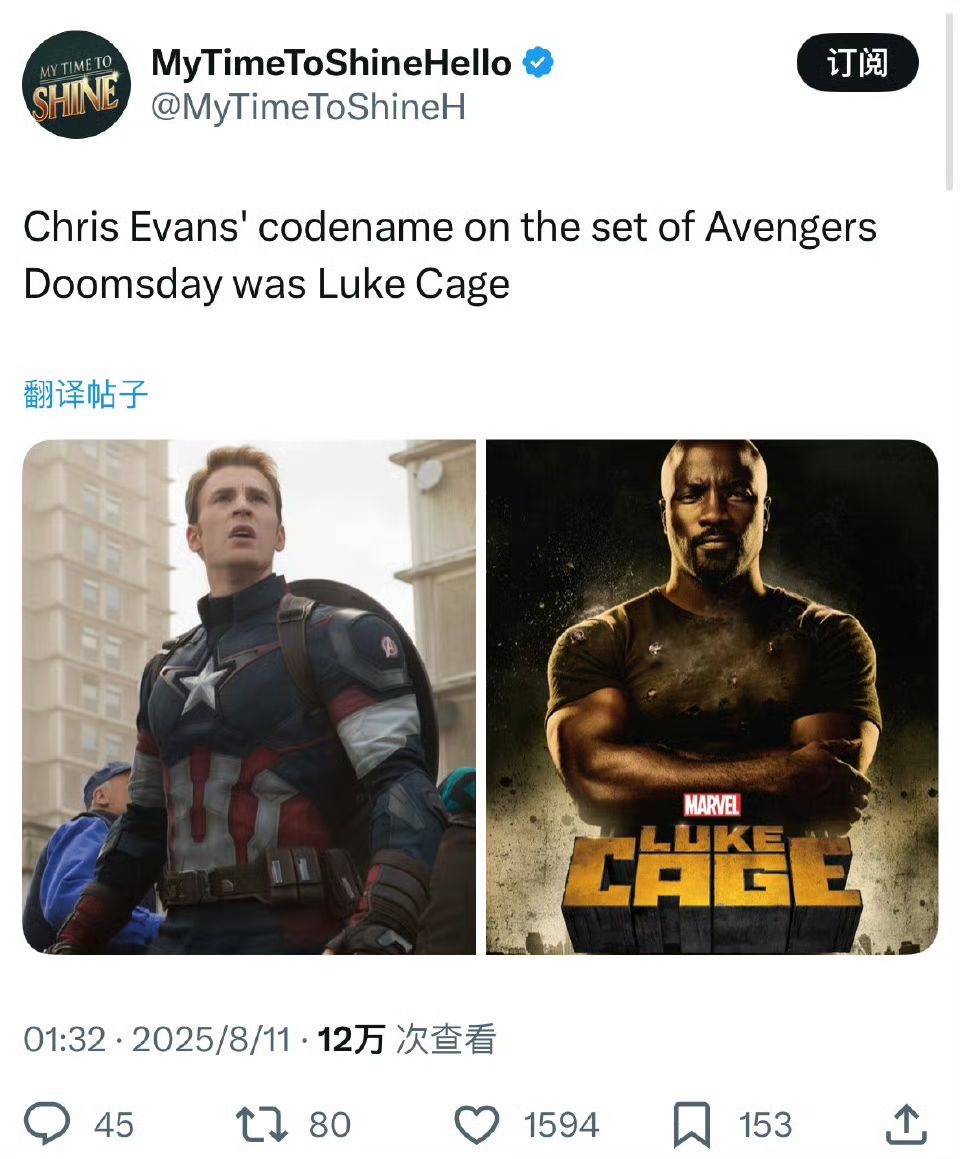Open the MyTimeToShineHello display name

tap(331, 63)
